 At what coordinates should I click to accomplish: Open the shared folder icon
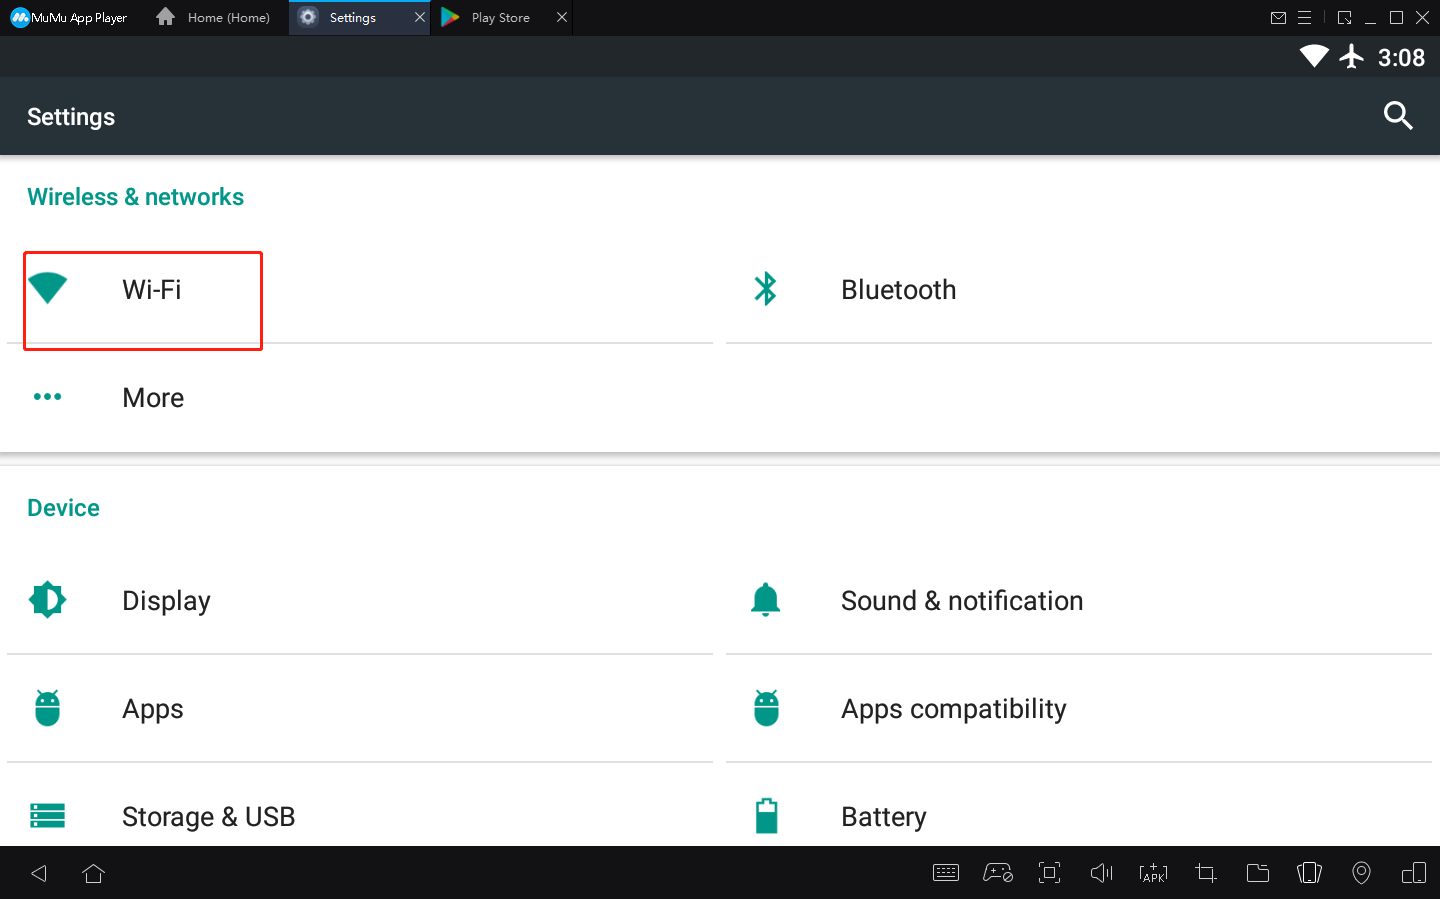coord(1257,873)
